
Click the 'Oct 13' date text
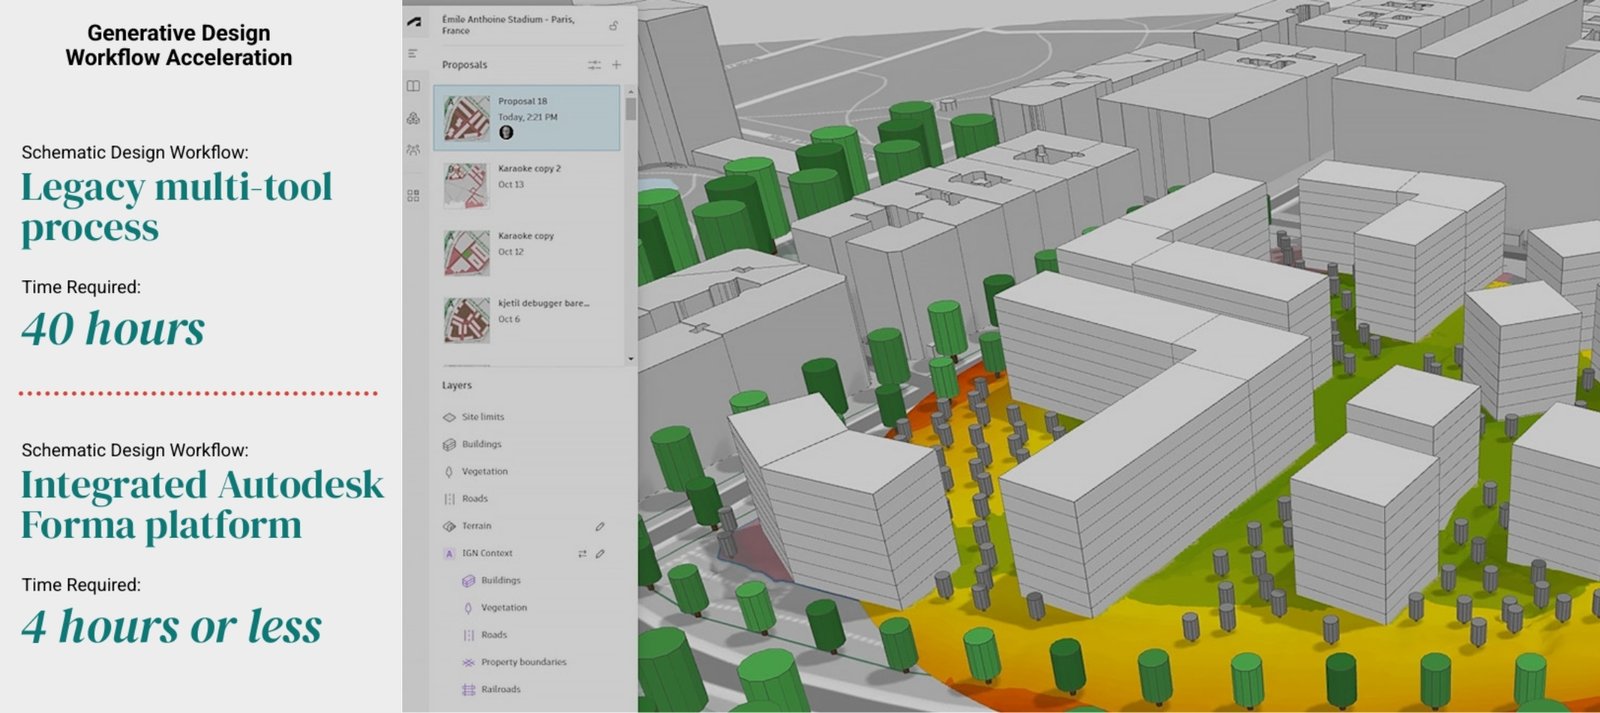(x=511, y=185)
